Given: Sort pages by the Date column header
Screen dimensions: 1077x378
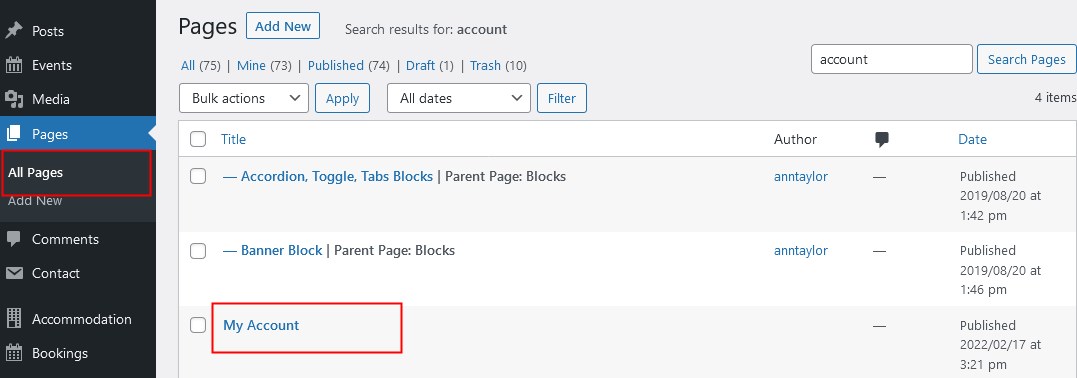Looking at the screenshot, I should 972,140.
